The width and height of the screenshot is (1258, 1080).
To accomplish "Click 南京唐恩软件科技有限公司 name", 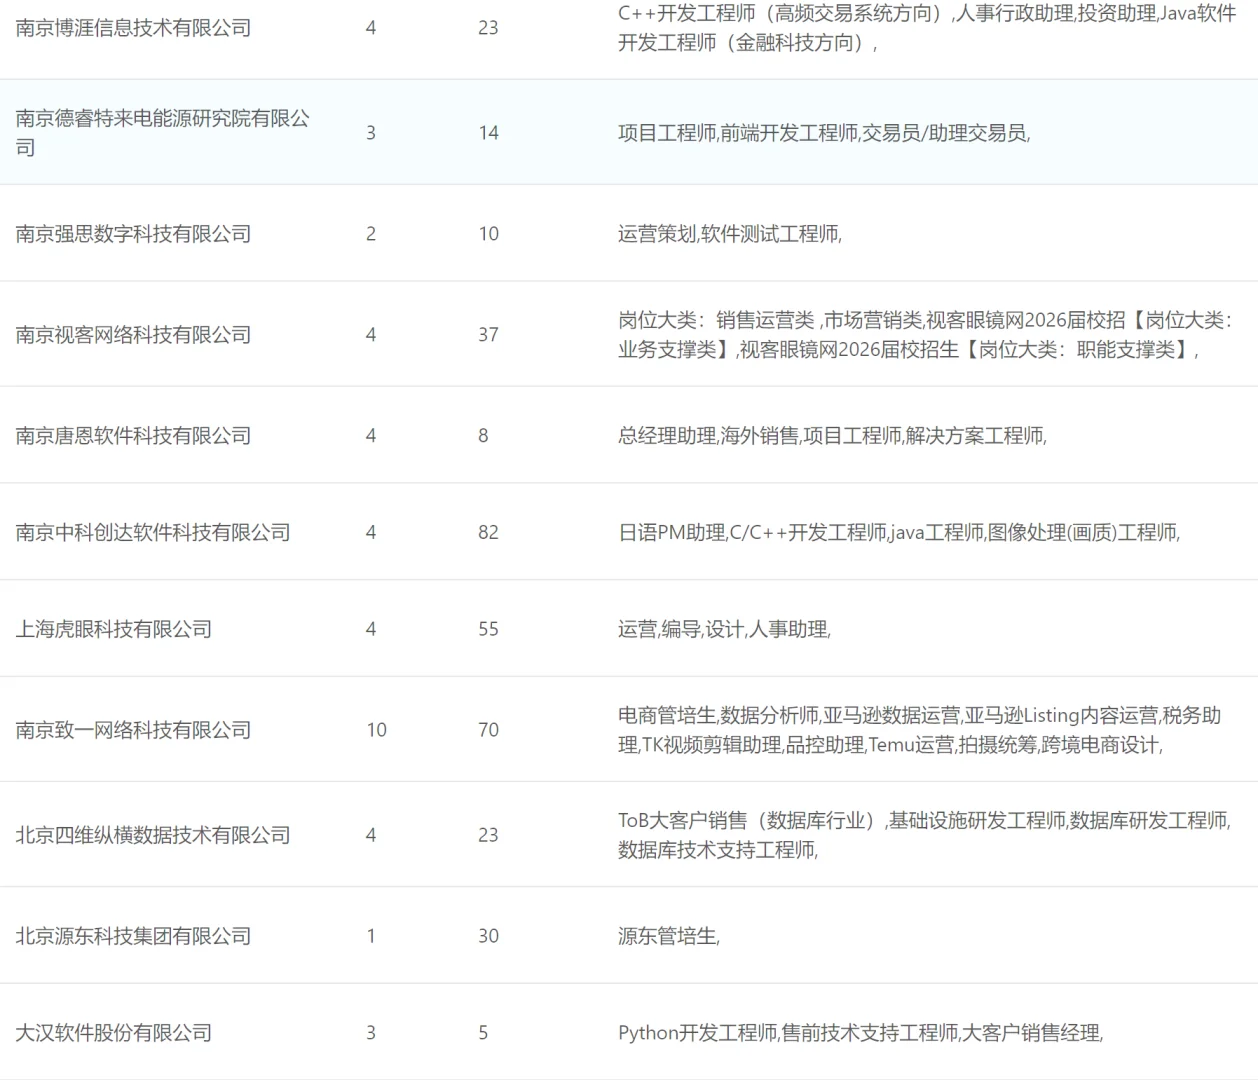I will click(133, 436).
